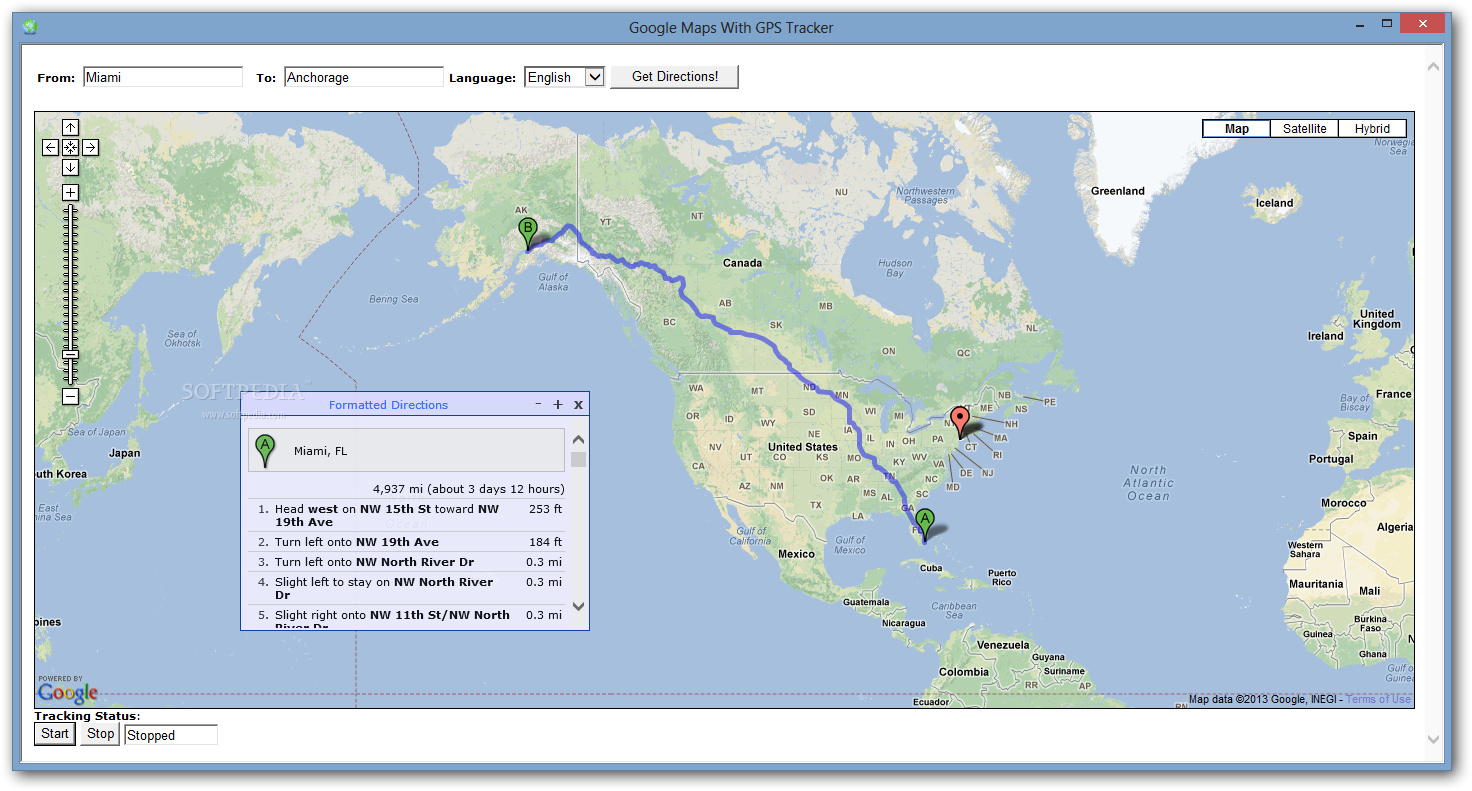1472x791 pixels.
Task: Pan the map right with the arrow
Action: click(x=90, y=148)
